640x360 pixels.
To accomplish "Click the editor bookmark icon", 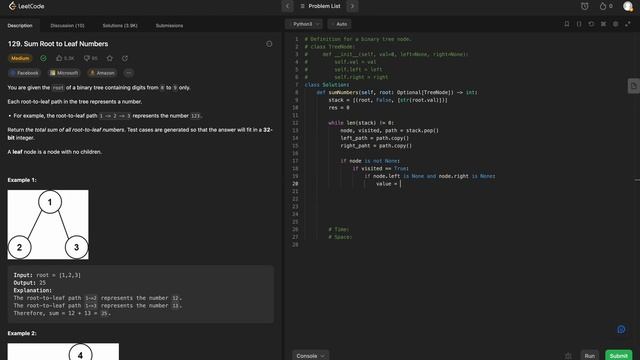I will (567, 24).
